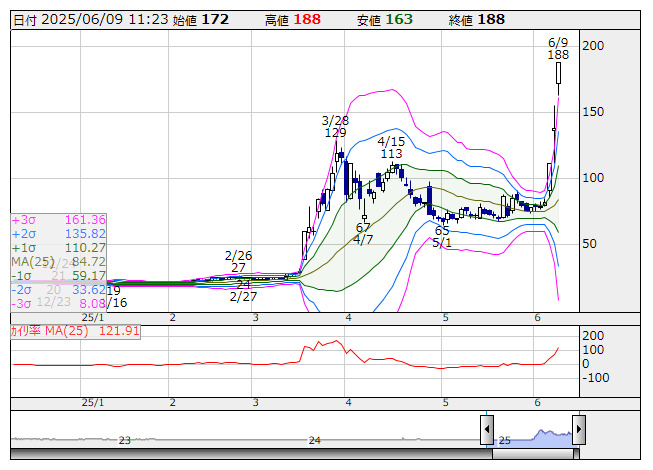
Task: Click the 6/9 high label of 188
Action: (558, 55)
